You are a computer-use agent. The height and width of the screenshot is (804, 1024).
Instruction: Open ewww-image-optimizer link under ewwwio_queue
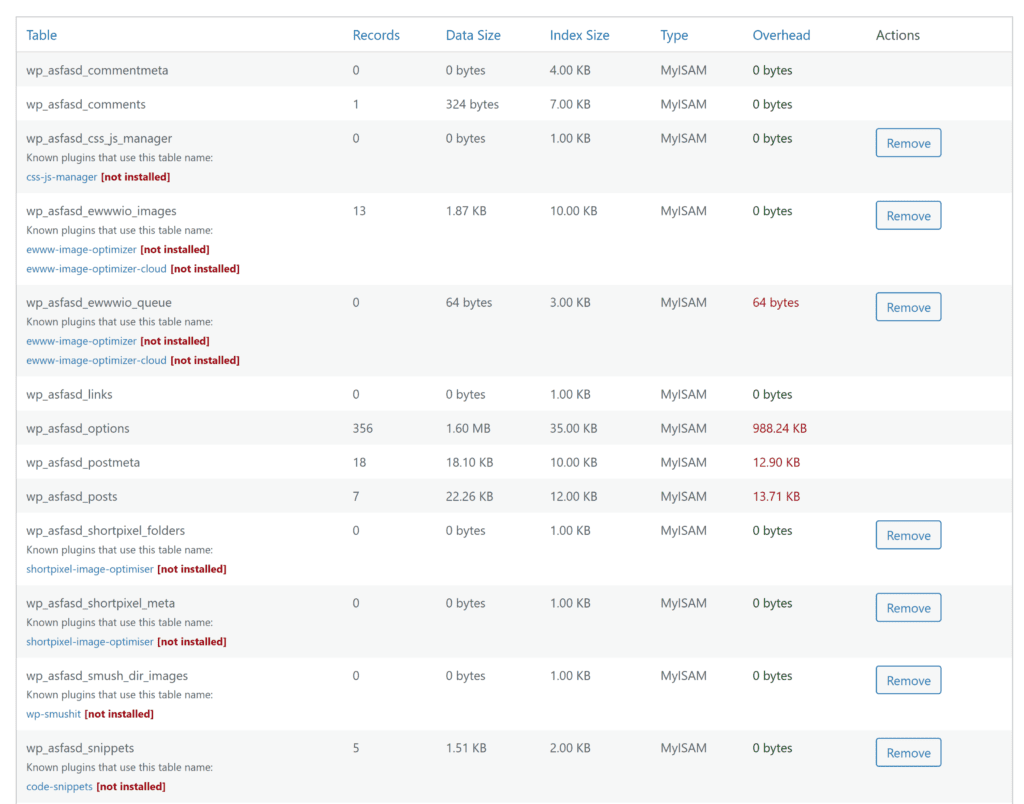click(81, 341)
